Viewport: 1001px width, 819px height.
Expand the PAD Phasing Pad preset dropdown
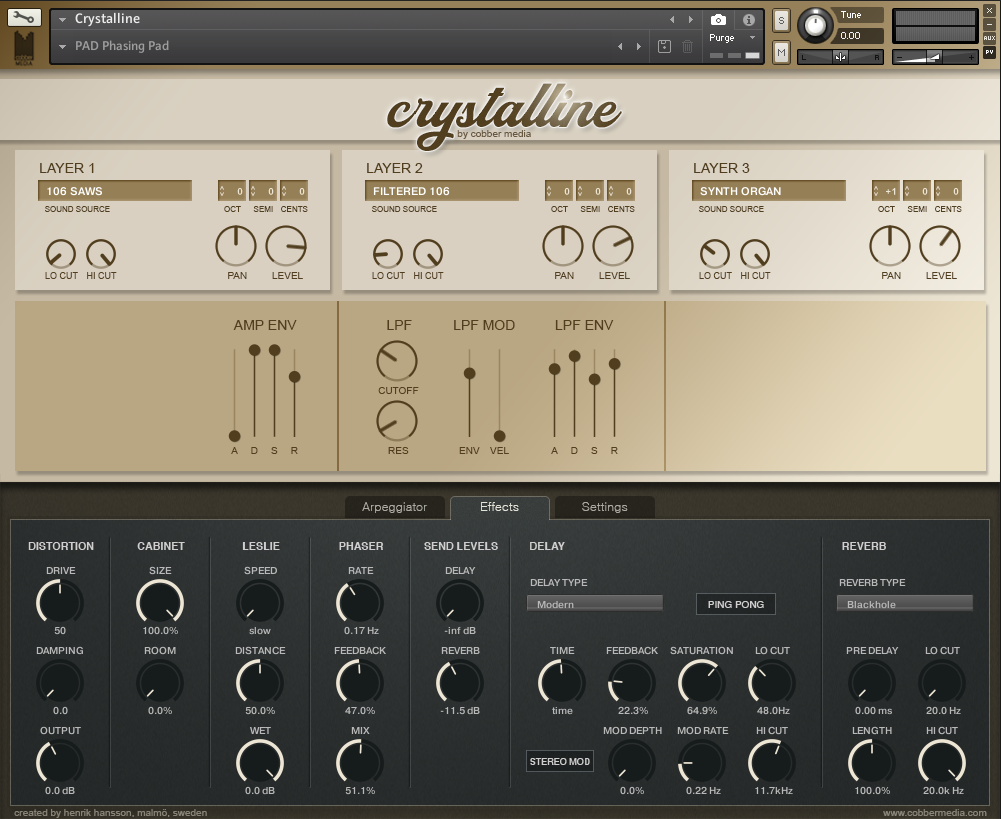point(63,47)
